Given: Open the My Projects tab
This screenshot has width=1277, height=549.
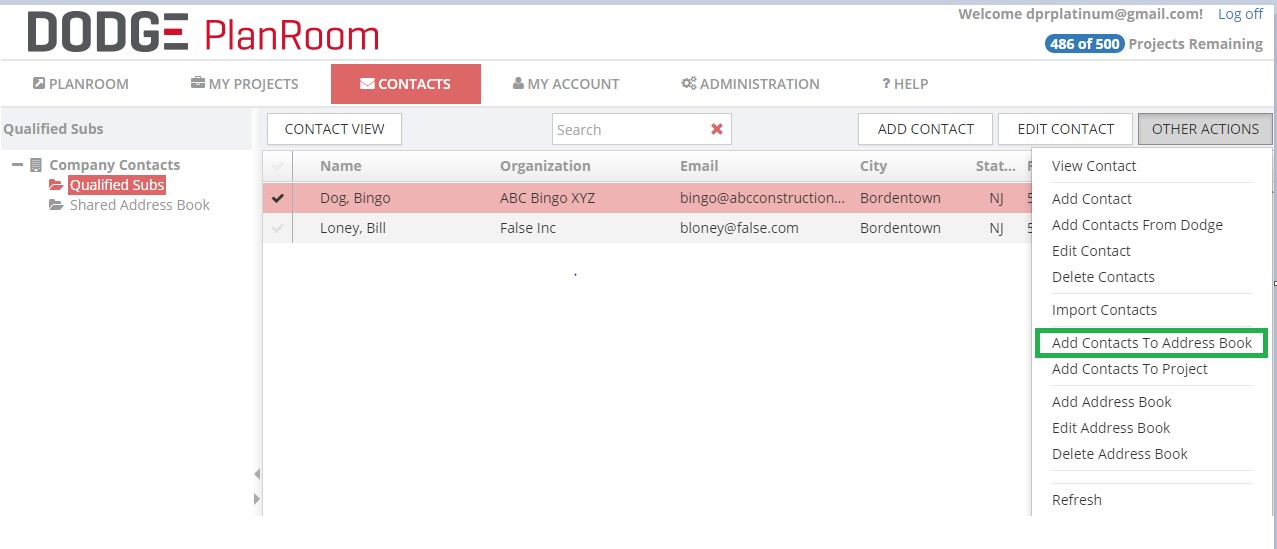Looking at the screenshot, I should coord(244,84).
